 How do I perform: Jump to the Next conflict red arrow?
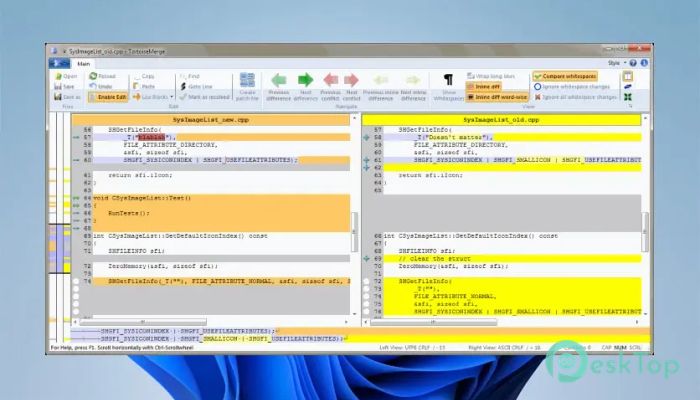[x=351, y=80]
